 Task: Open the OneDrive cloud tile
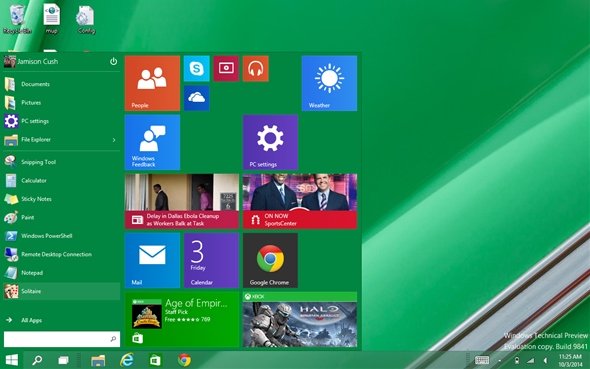(x=196, y=98)
